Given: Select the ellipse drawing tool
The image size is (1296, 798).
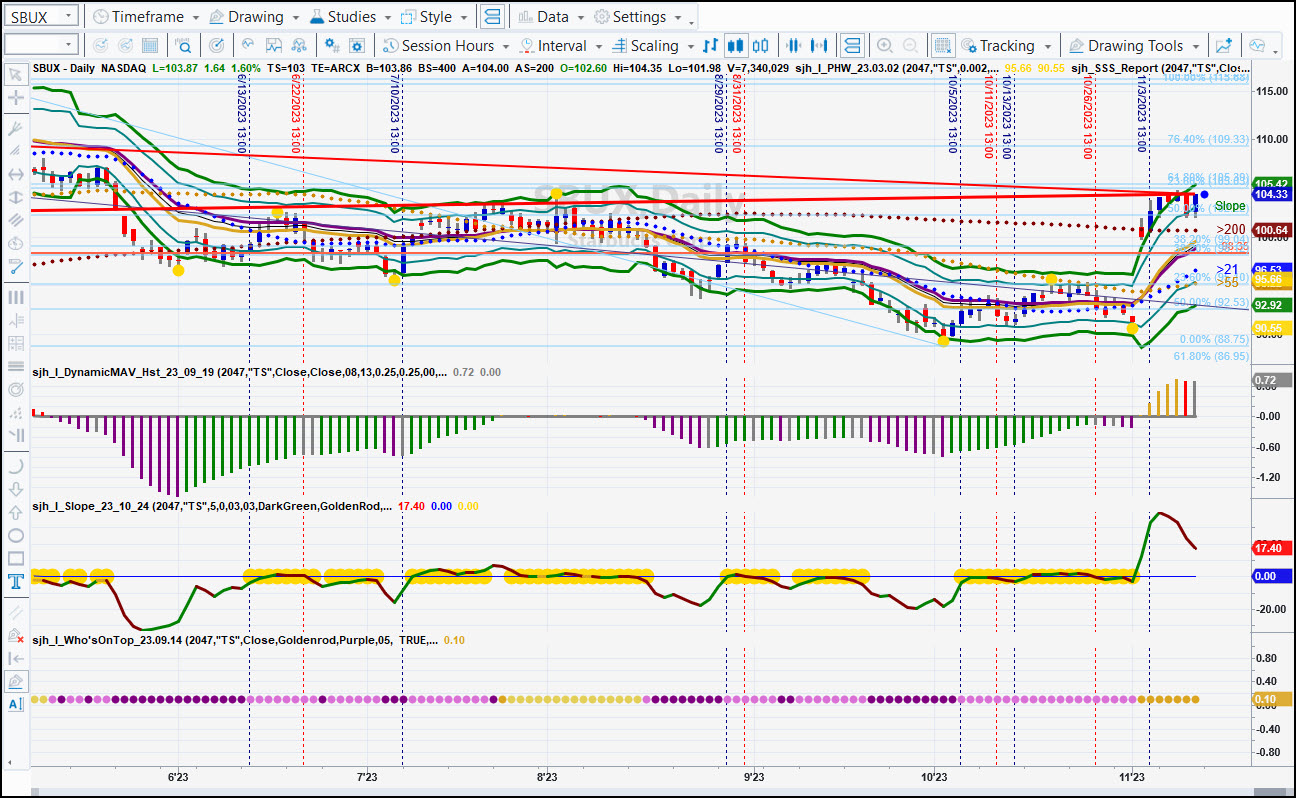Looking at the screenshot, I should pos(15,535).
